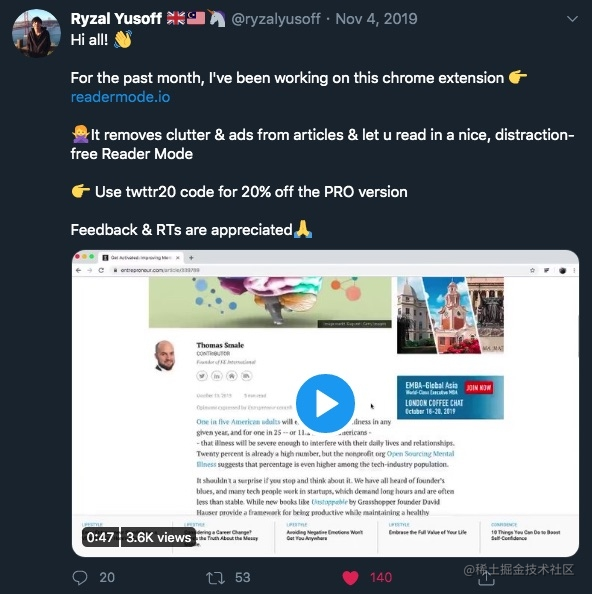Click the bookmark star in video's address bar

tap(532, 270)
